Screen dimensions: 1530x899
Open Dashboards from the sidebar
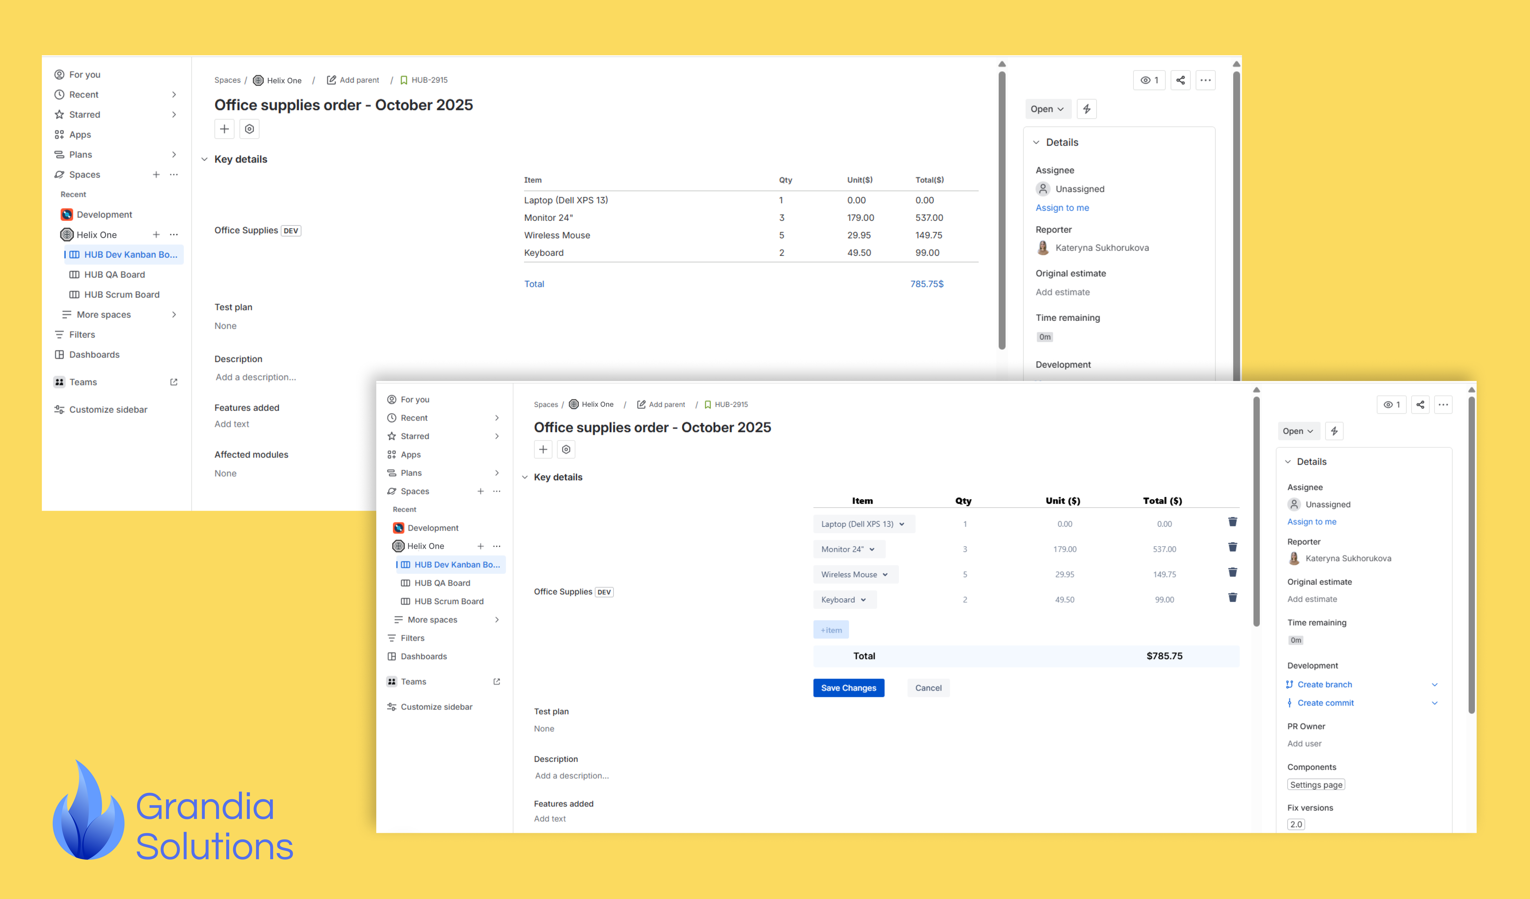[423, 656]
